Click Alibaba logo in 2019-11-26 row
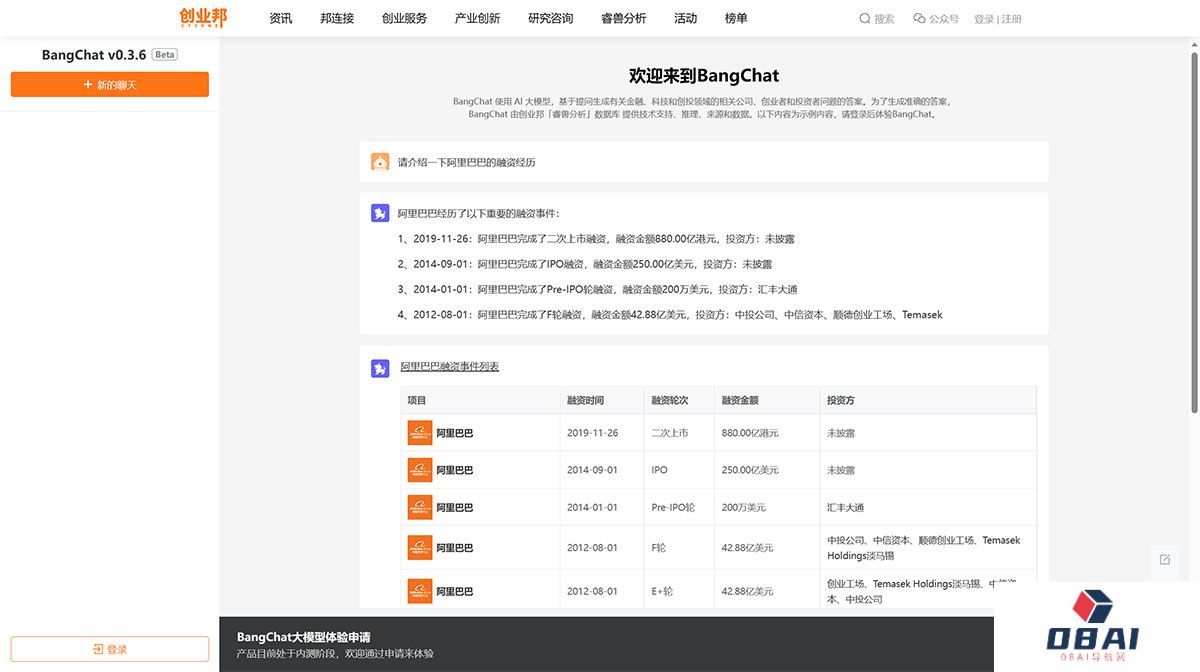Screen dimensions: 1200x672 [x=420, y=433]
